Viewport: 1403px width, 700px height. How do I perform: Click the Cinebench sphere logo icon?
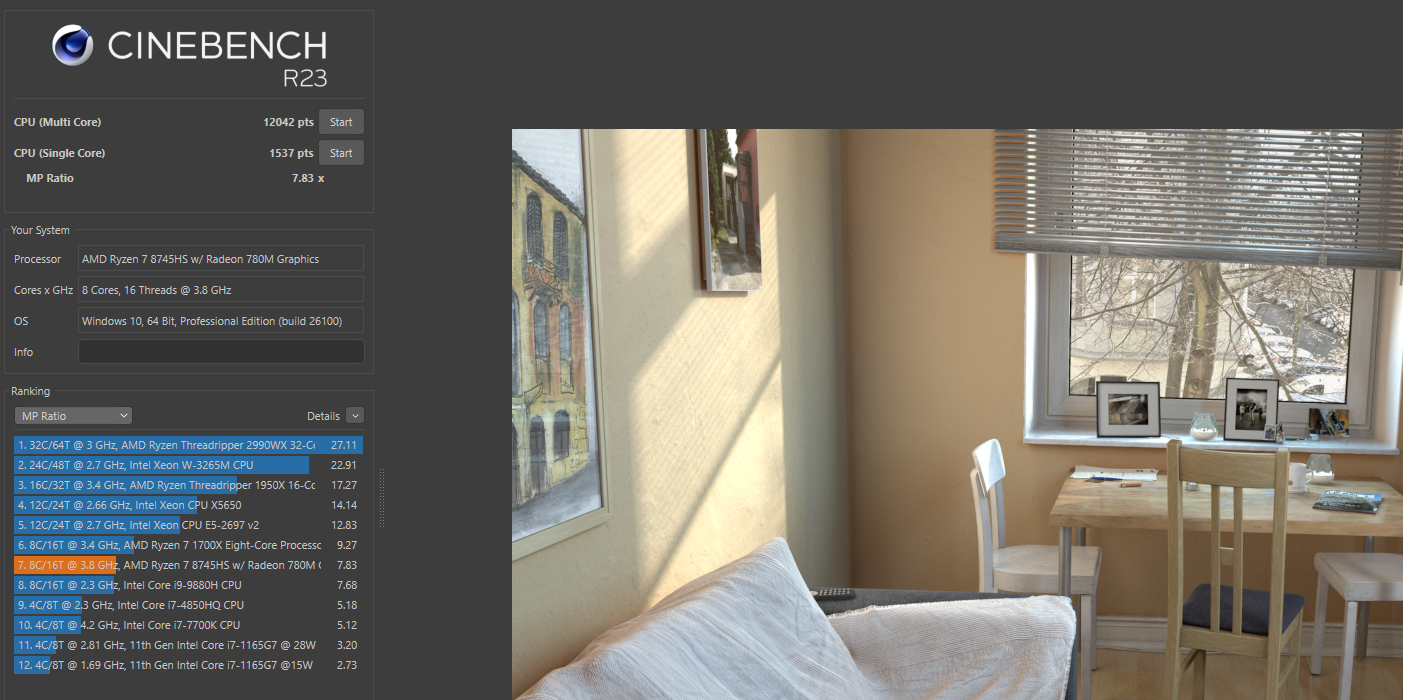pyautogui.click(x=73, y=47)
